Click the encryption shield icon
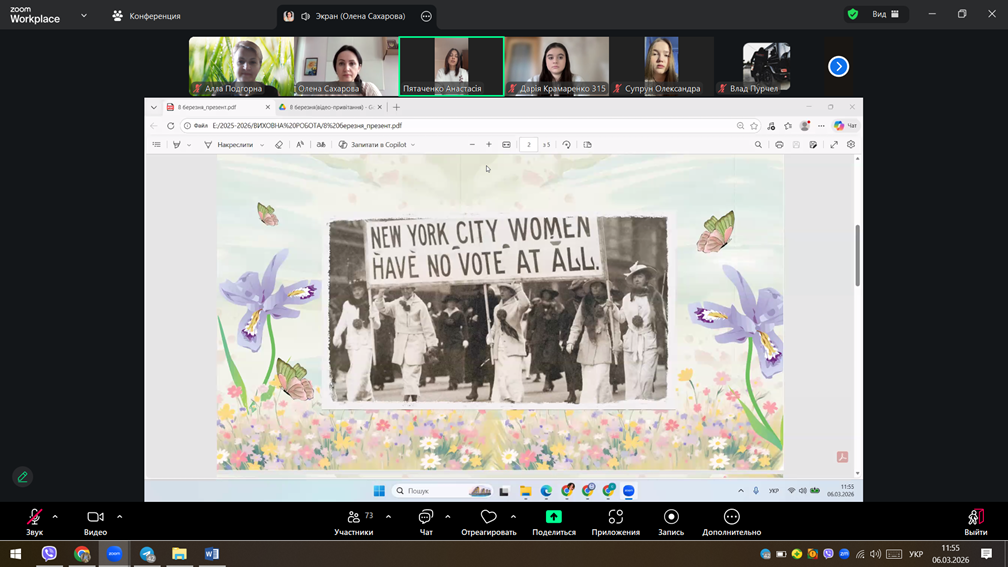Viewport: 1008px width, 567px height. [852, 15]
